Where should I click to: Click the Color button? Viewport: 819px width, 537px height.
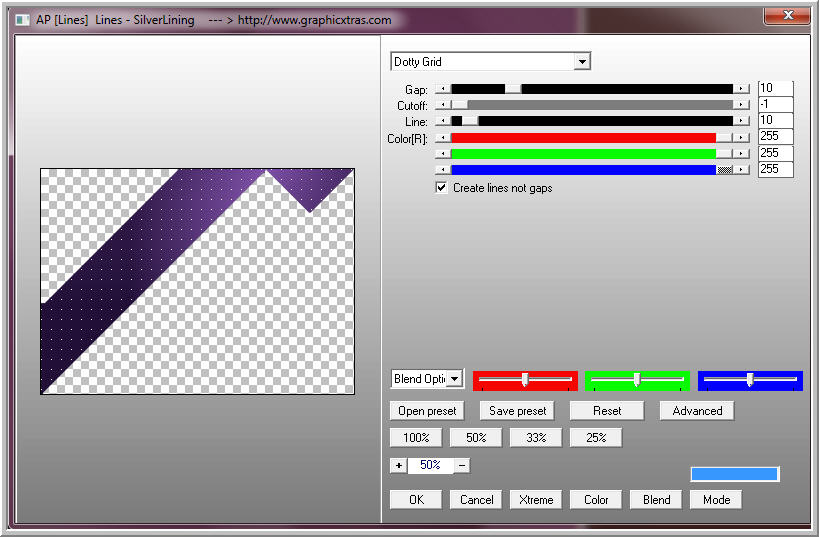pyautogui.click(x=596, y=500)
